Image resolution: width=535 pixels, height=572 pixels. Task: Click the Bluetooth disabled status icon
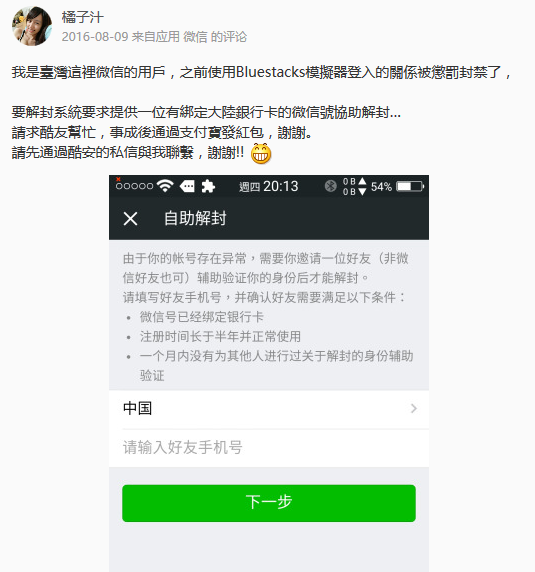330,186
